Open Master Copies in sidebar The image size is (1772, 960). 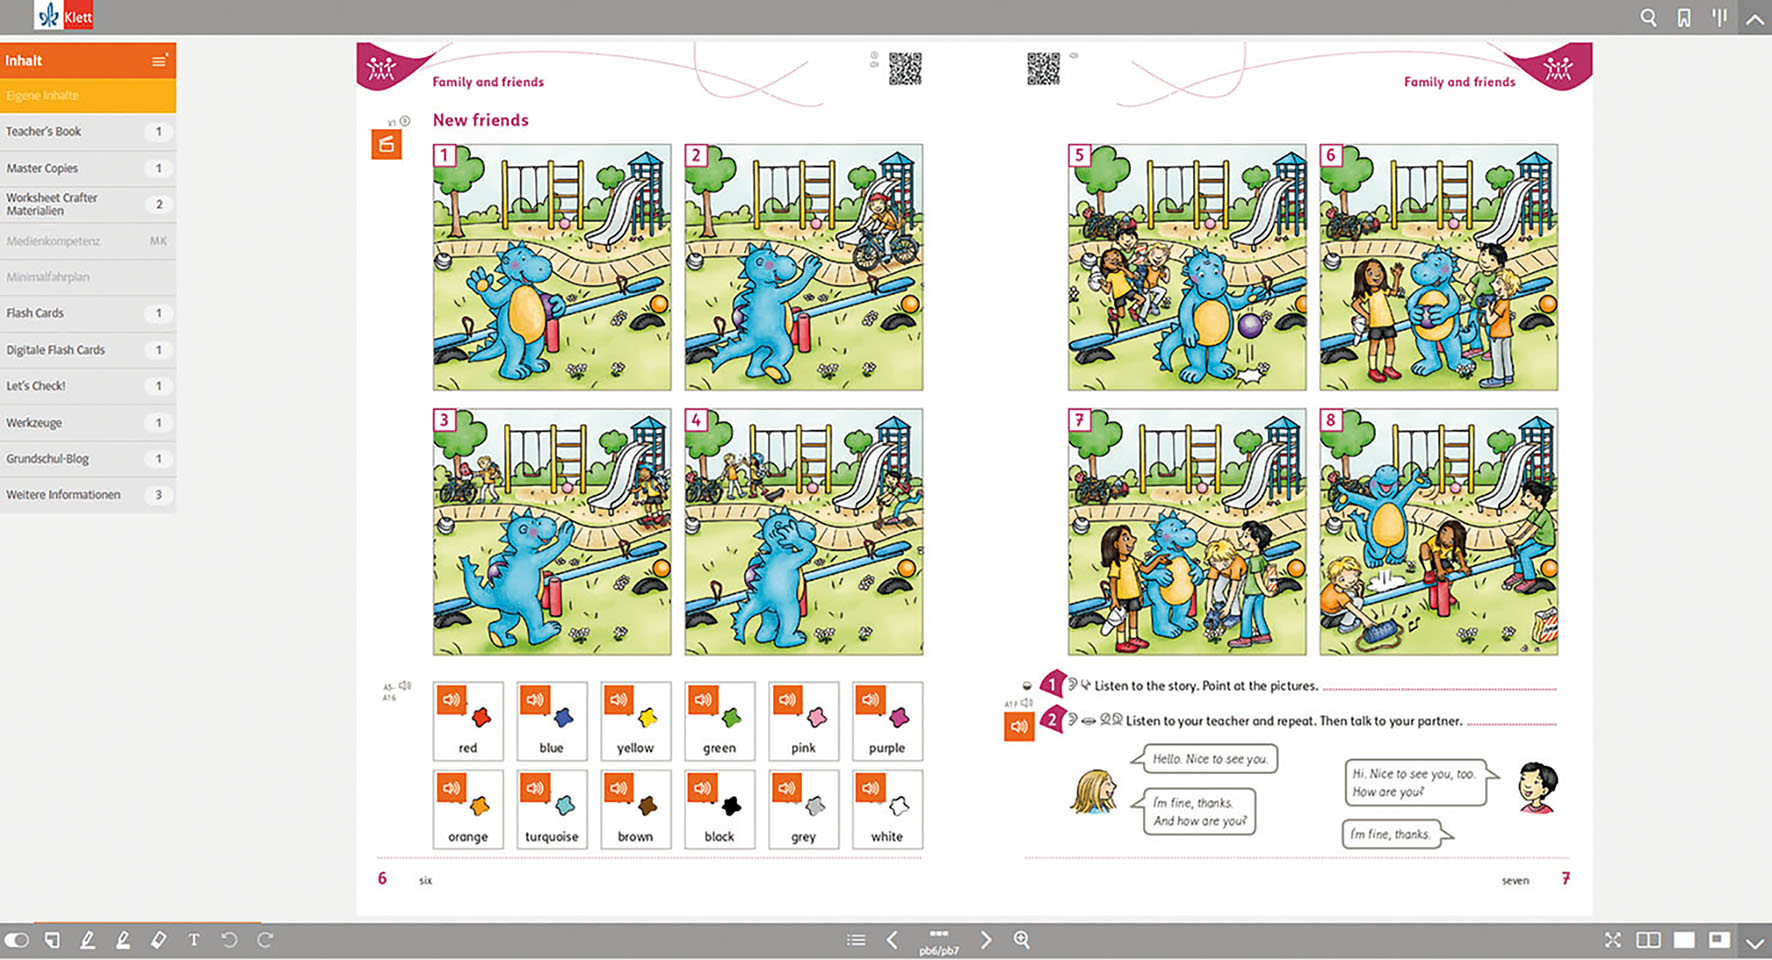click(88, 168)
